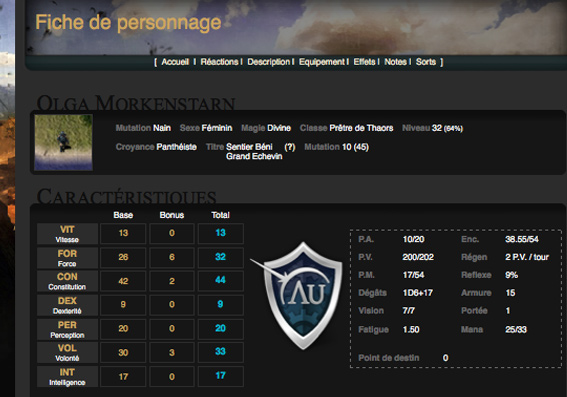Click the Mutation value Nain
Screen dimensions: 567x397
162,128
